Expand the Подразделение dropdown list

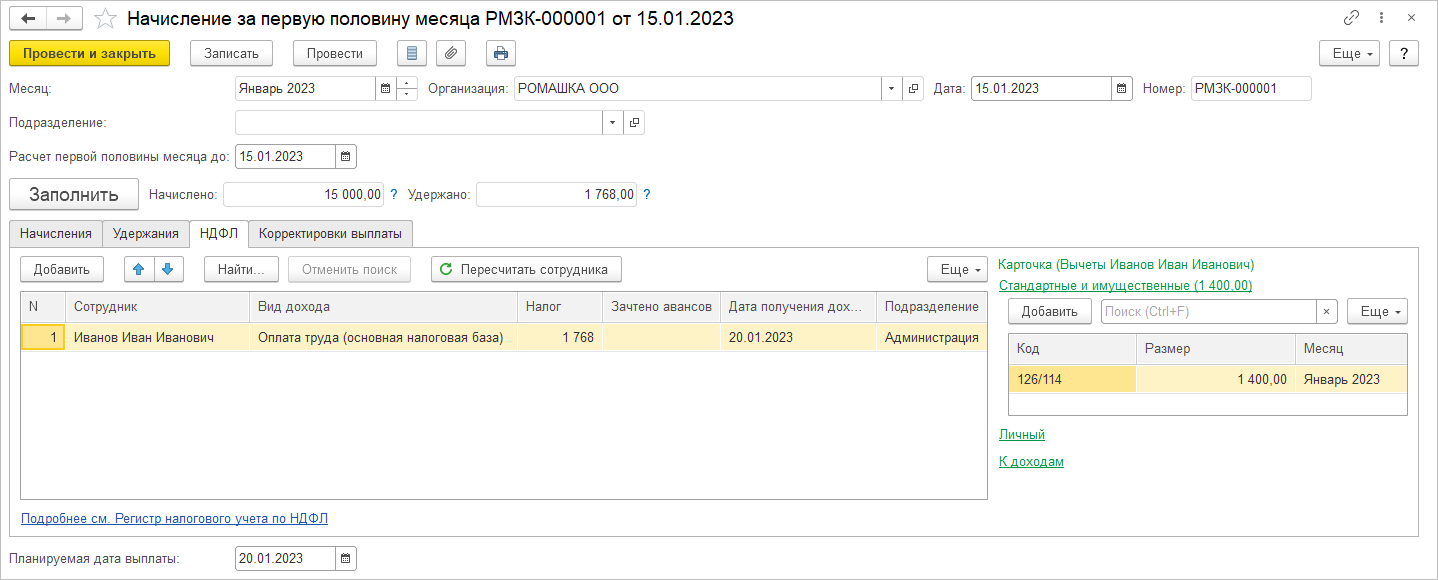612,122
